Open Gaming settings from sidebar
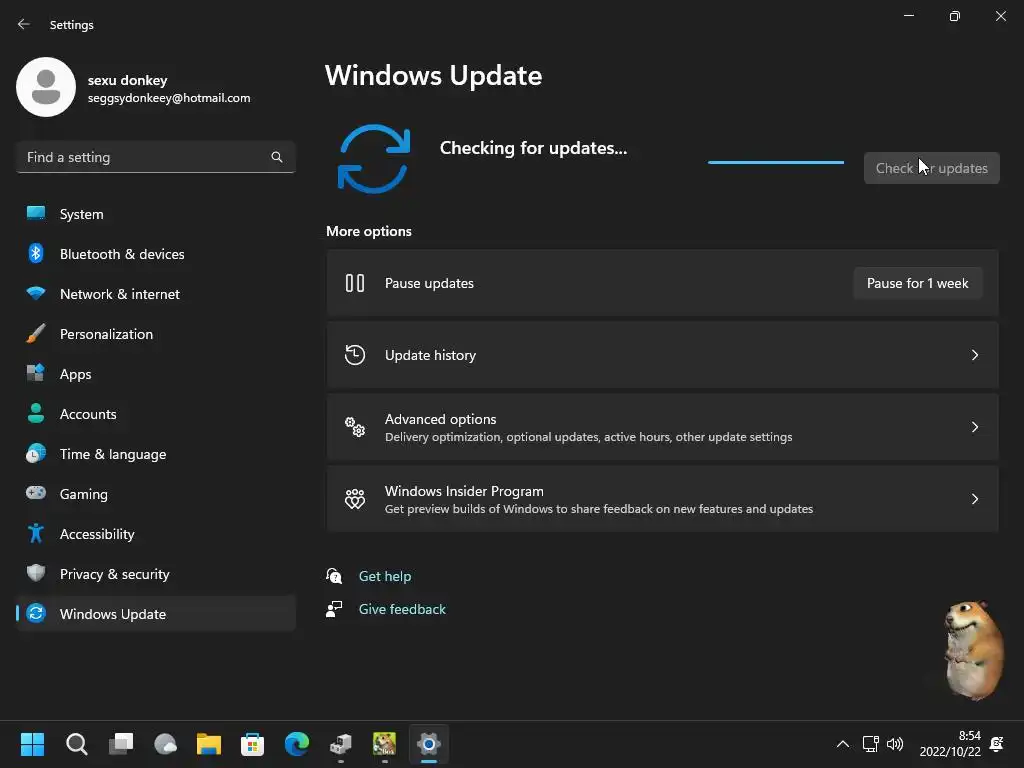The height and width of the screenshot is (768, 1024). [155, 494]
